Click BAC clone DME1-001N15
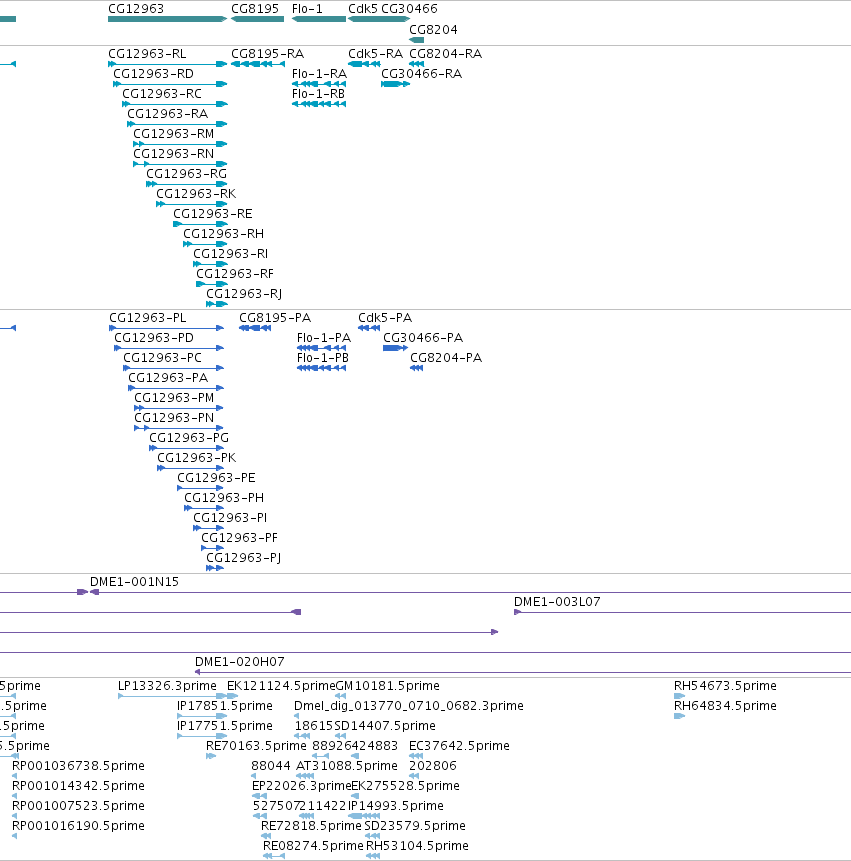The width and height of the screenshot is (851, 861). (x=471, y=592)
